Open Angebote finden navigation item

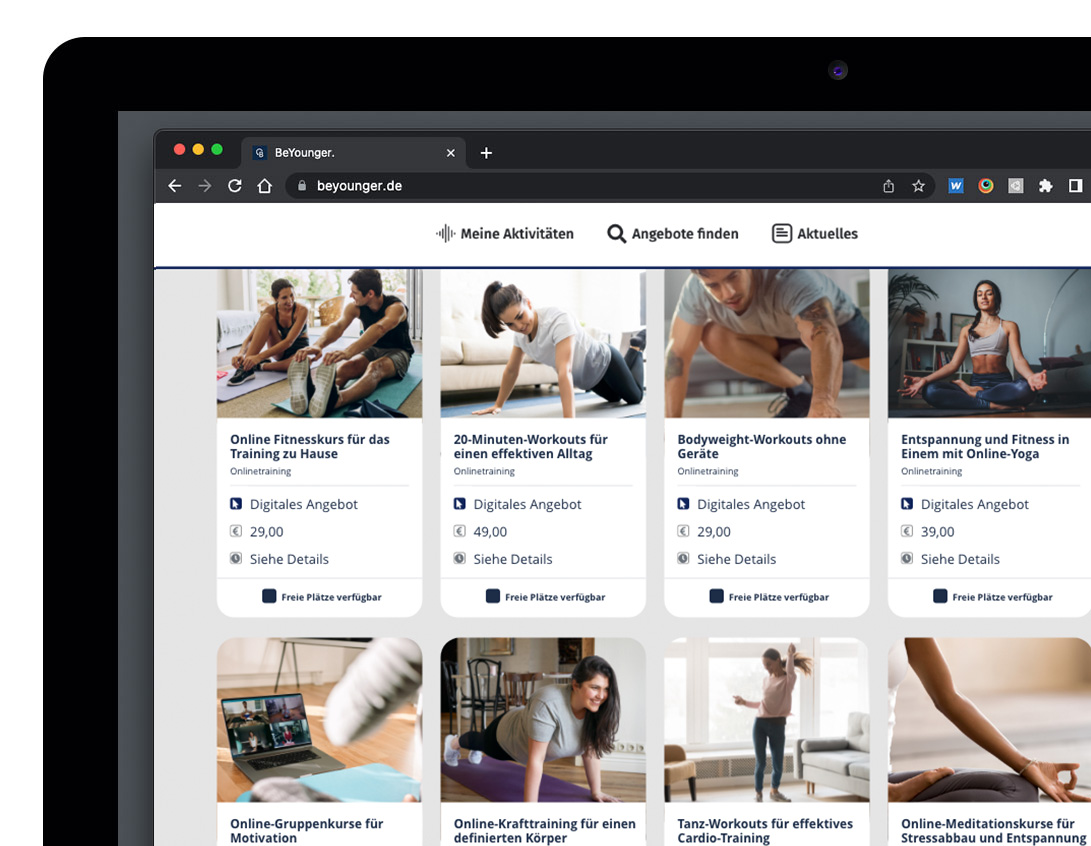673,234
